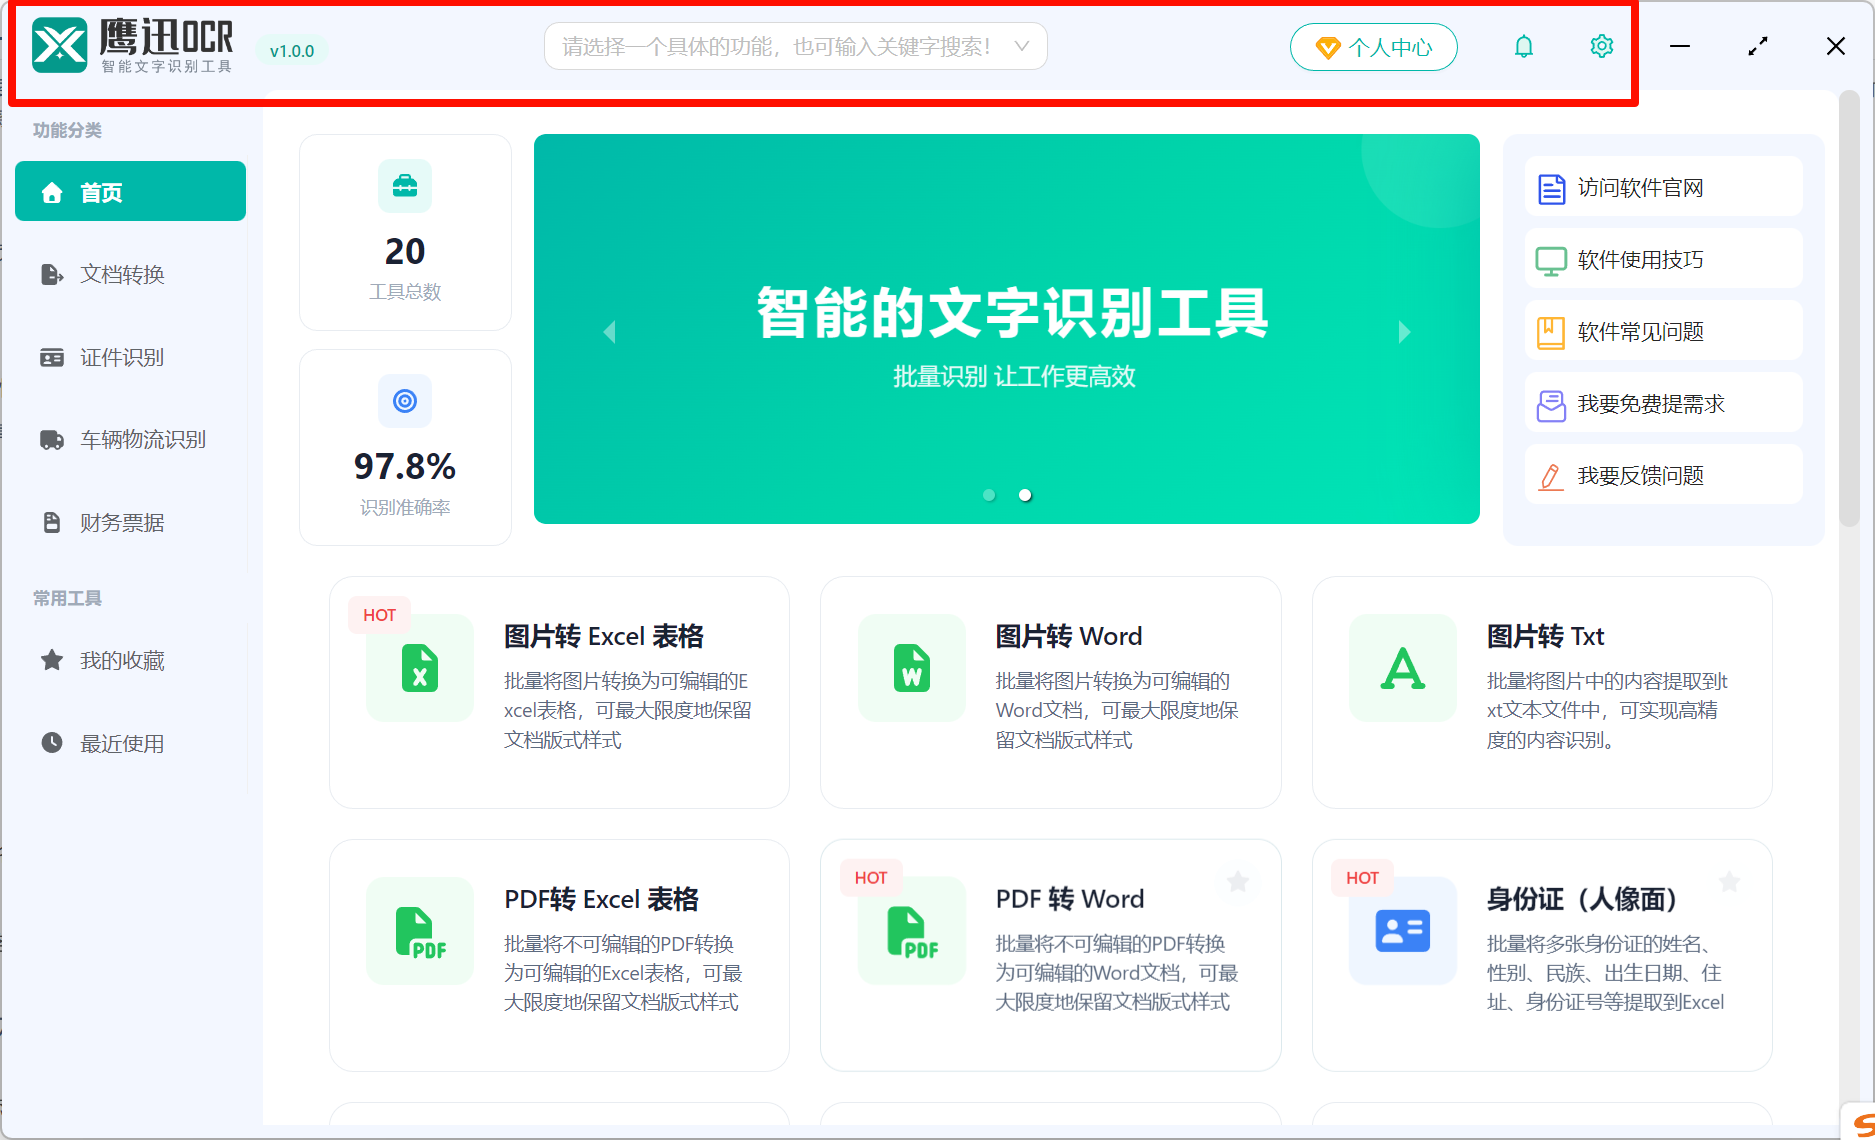1875x1140 pixels.
Task: Click the carousel right arrow
Action: click(1404, 331)
